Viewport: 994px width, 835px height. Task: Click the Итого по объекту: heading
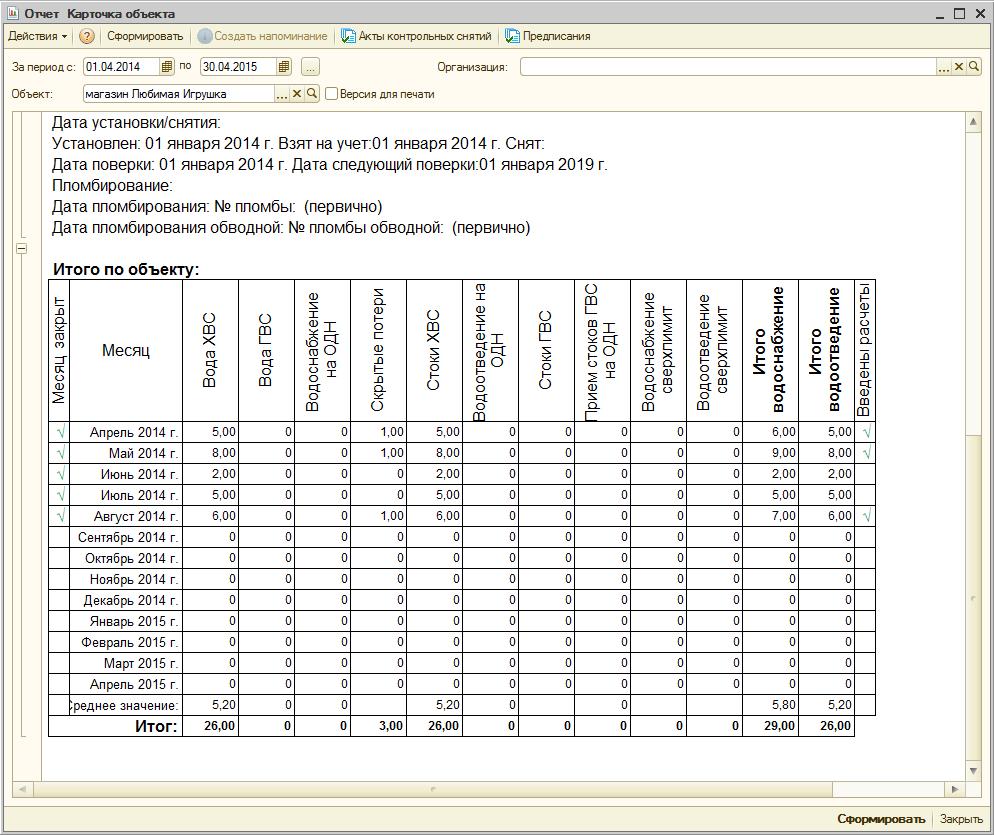coord(126,269)
